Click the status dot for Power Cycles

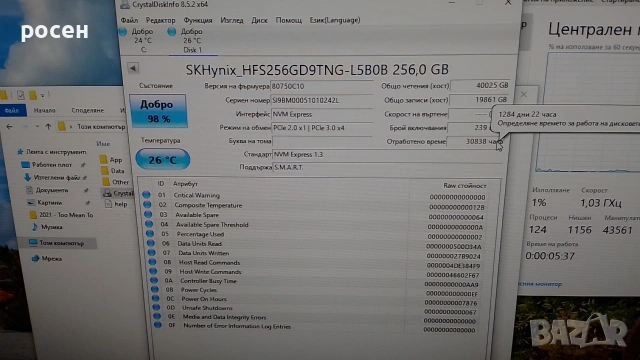pyautogui.click(x=155, y=289)
